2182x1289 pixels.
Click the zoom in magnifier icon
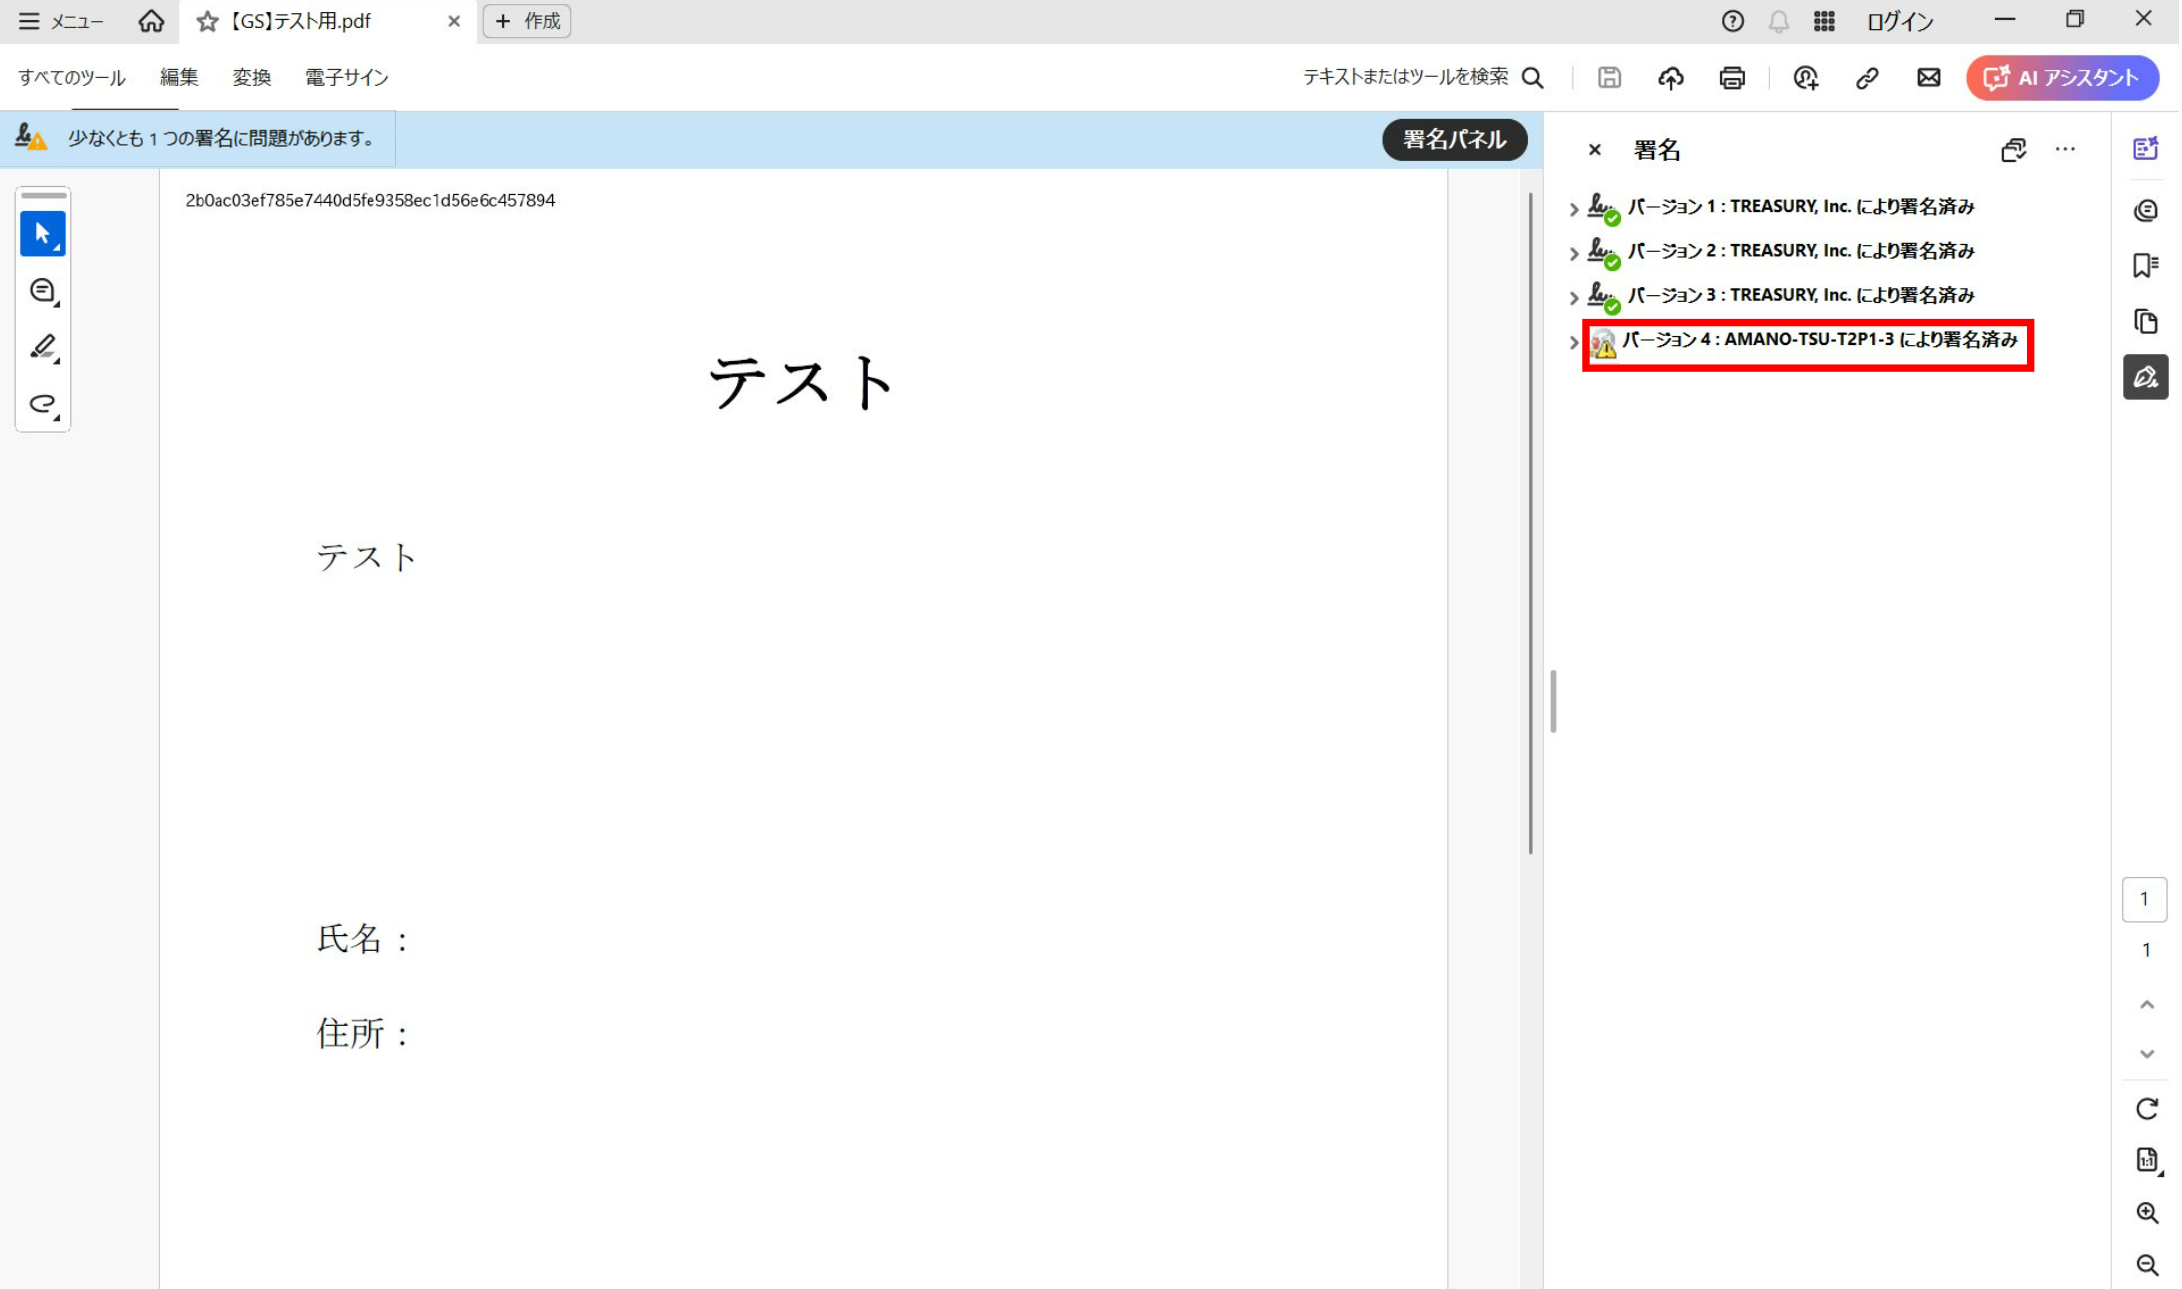point(2147,1213)
